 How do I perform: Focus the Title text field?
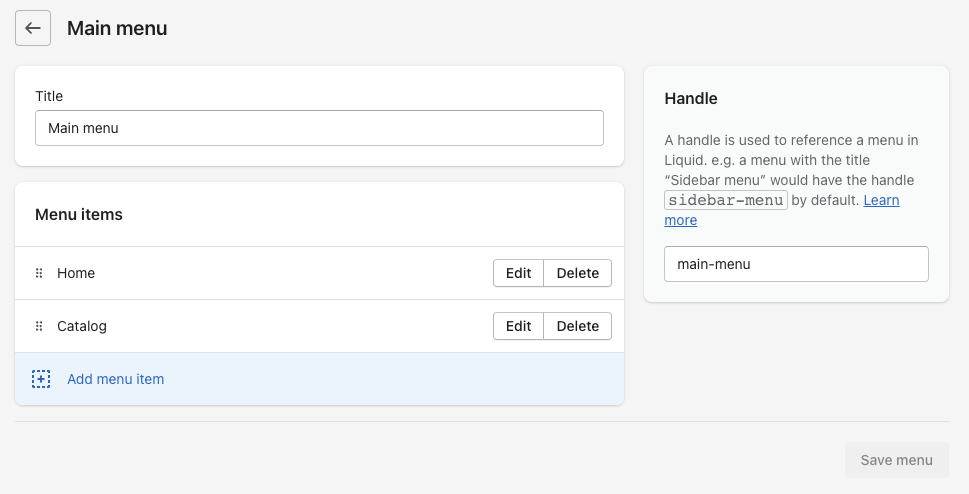point(319,128)
